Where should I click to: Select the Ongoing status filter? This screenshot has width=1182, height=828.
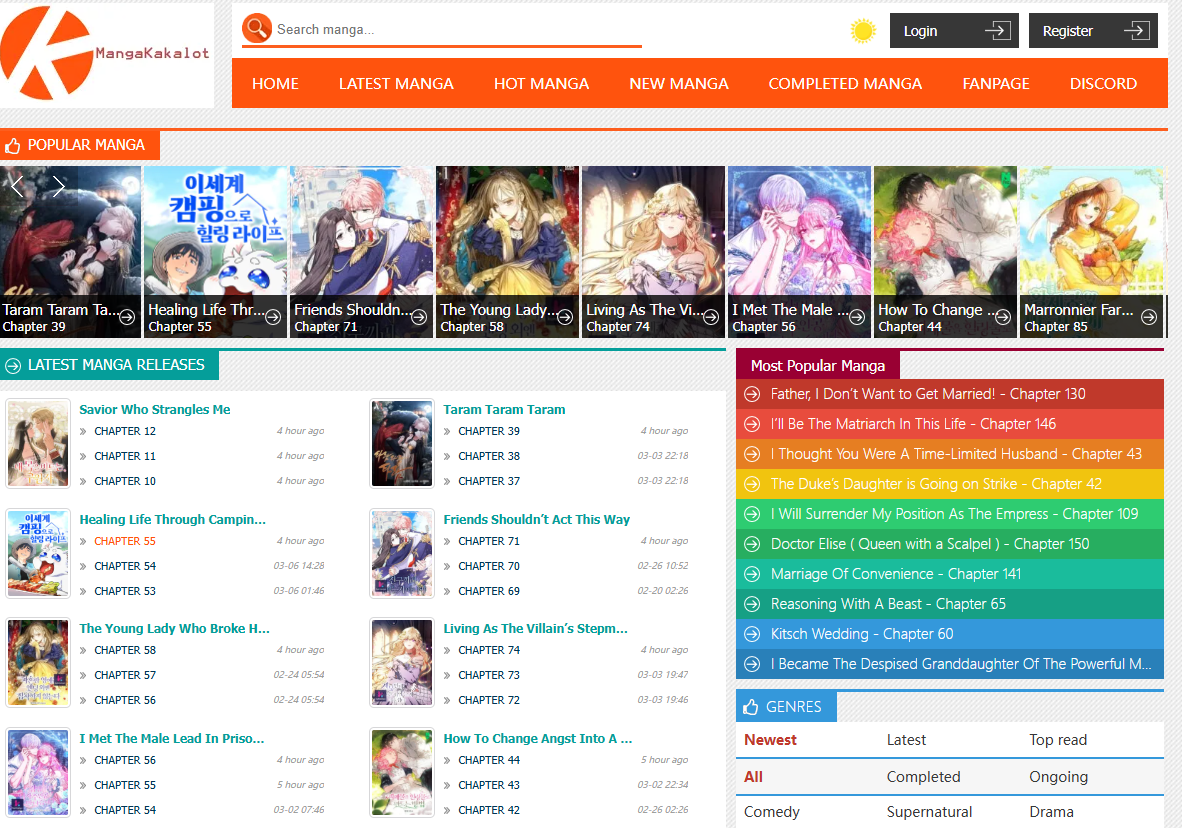pos(1058,777)
